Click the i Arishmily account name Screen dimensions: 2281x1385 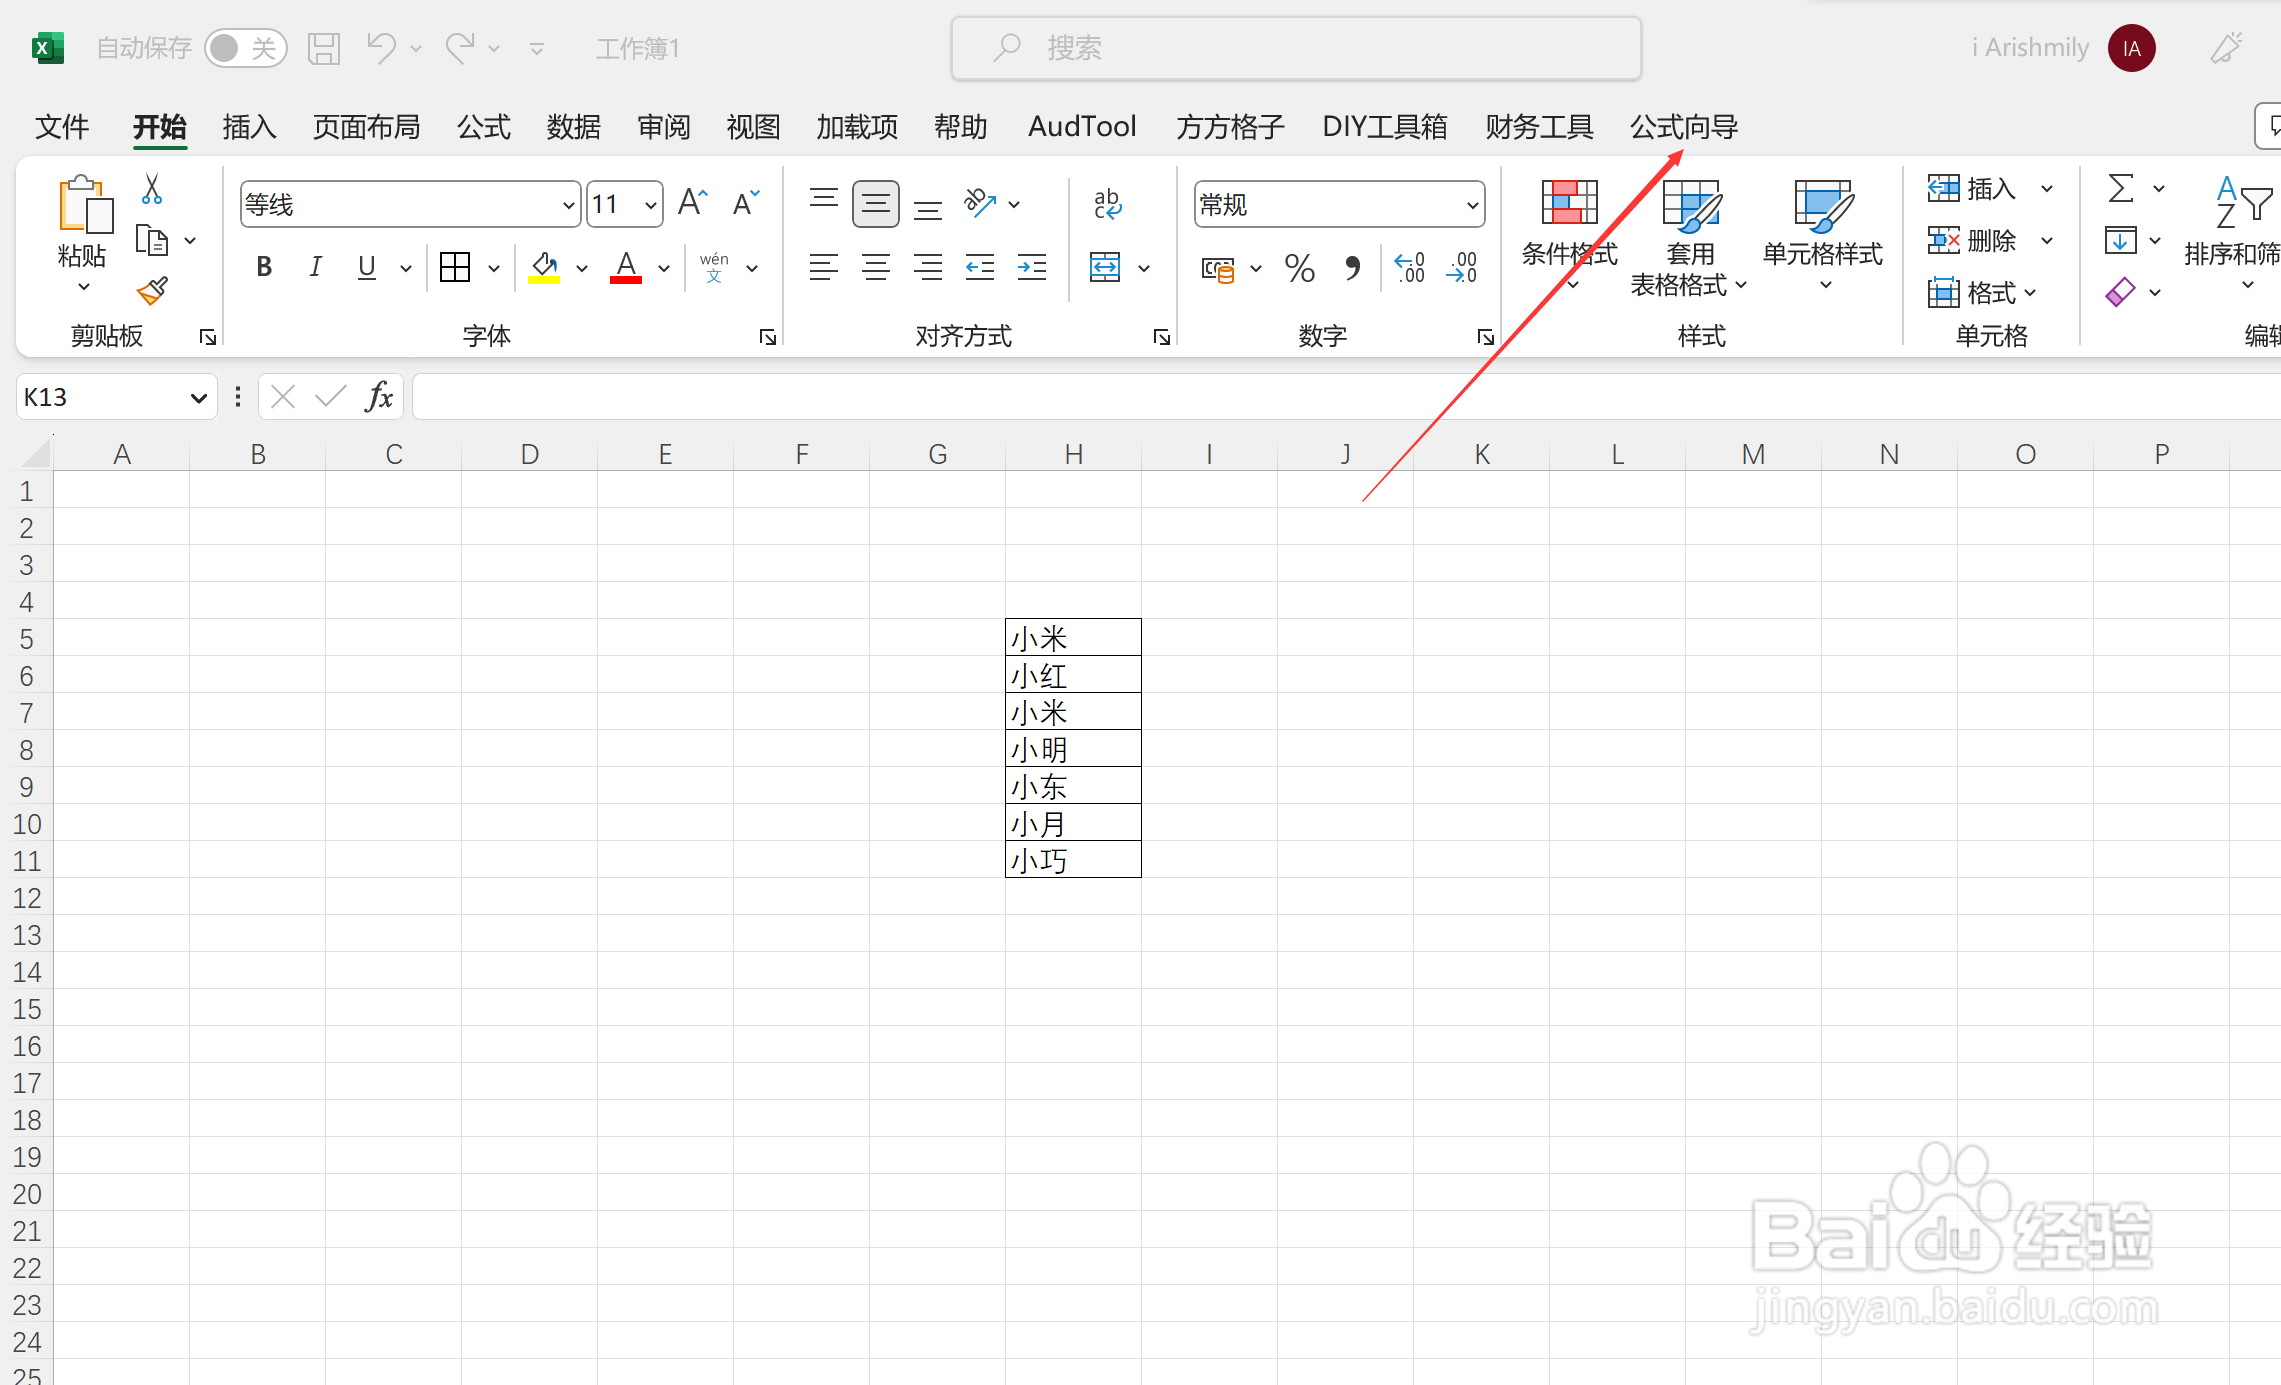coord(2031,48)
